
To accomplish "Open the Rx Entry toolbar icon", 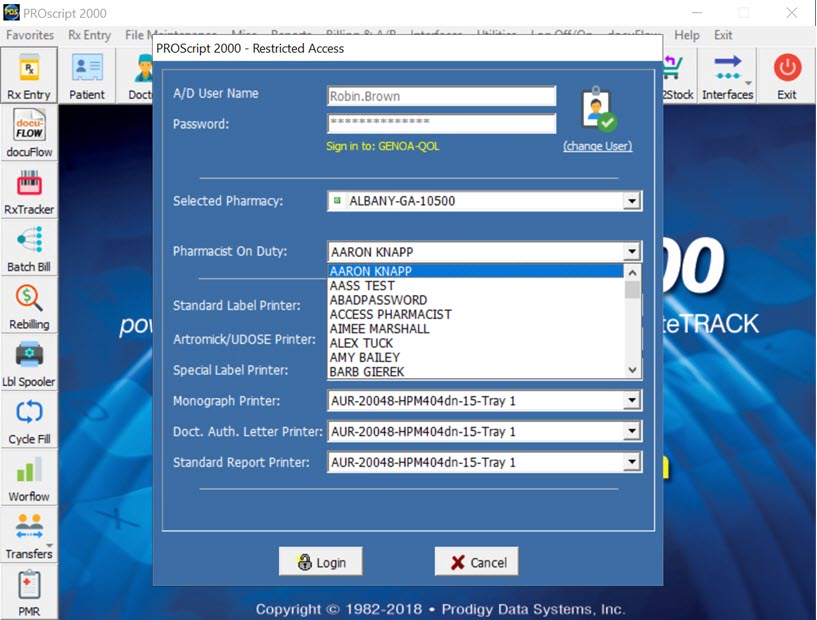I will pos(29,75).
